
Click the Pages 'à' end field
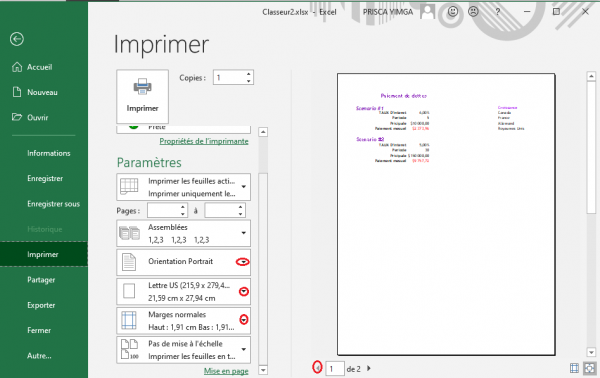(221, 210)
